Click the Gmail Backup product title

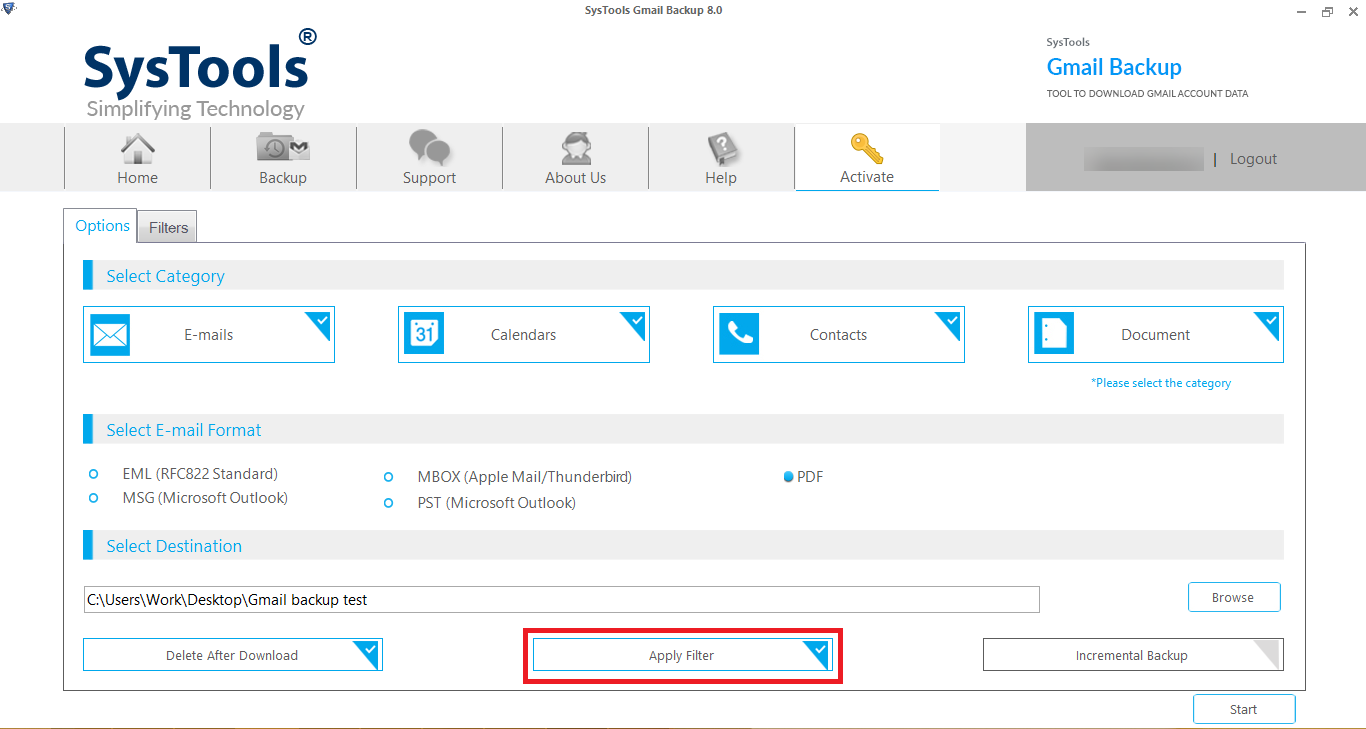pyautogui.click(x=1114, y=67)
